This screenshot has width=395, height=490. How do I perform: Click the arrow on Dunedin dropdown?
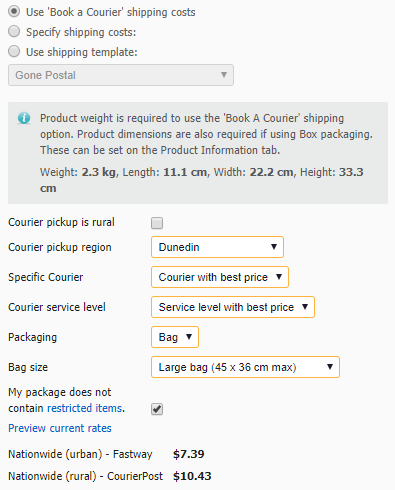click(274, 247)
